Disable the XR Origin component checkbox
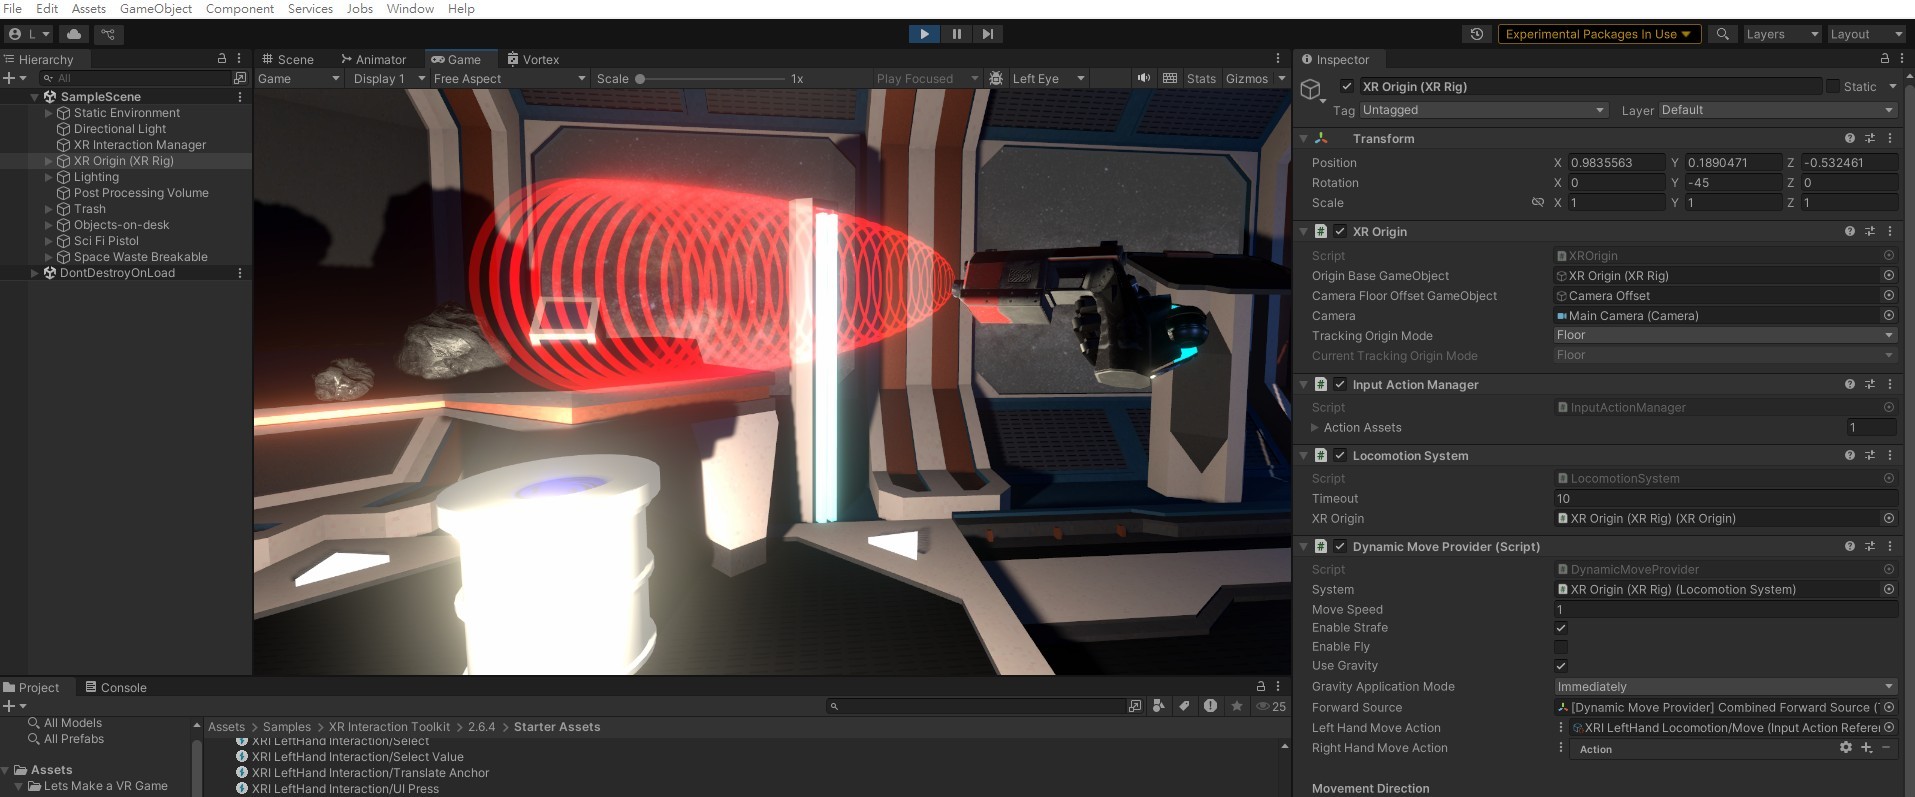Viewport: 1915px width, 797px height. [1340, 231]
